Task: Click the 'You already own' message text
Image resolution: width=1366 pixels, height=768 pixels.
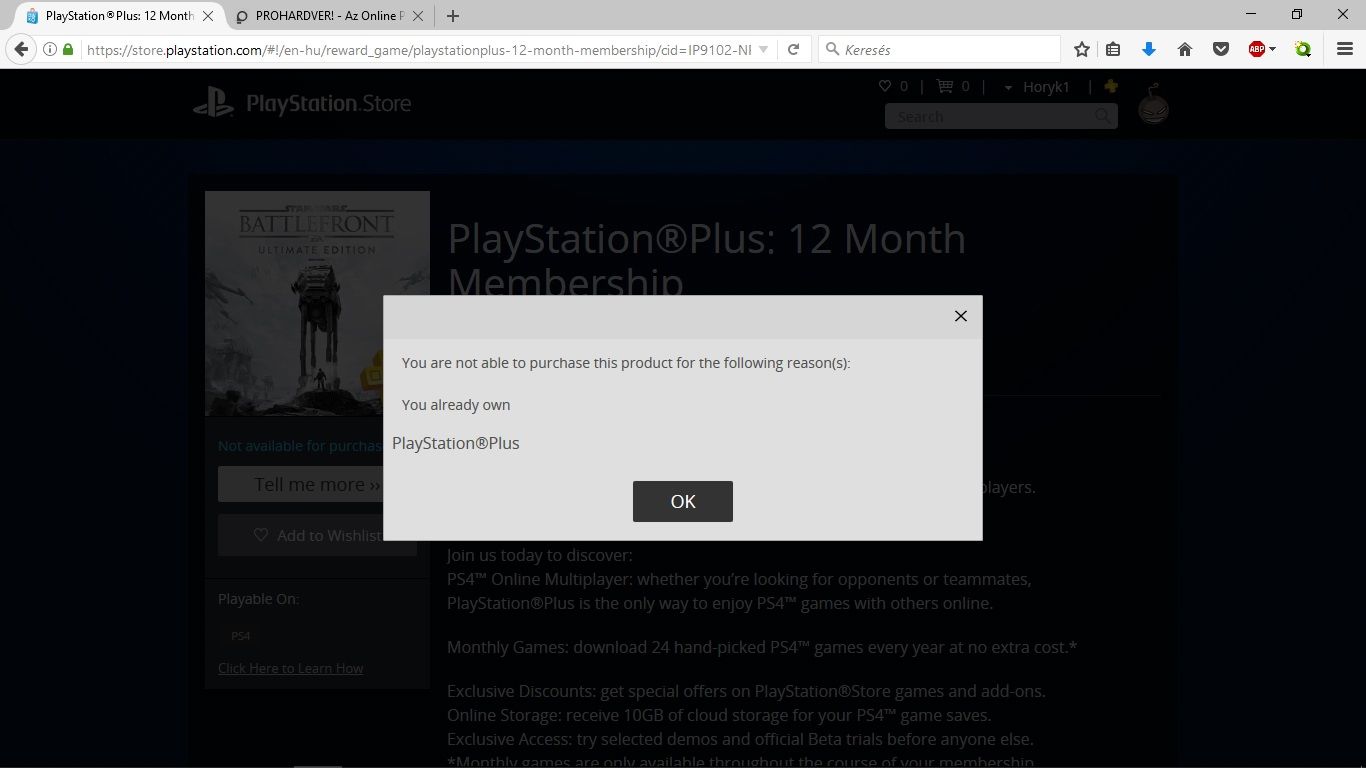Action: 456,405
